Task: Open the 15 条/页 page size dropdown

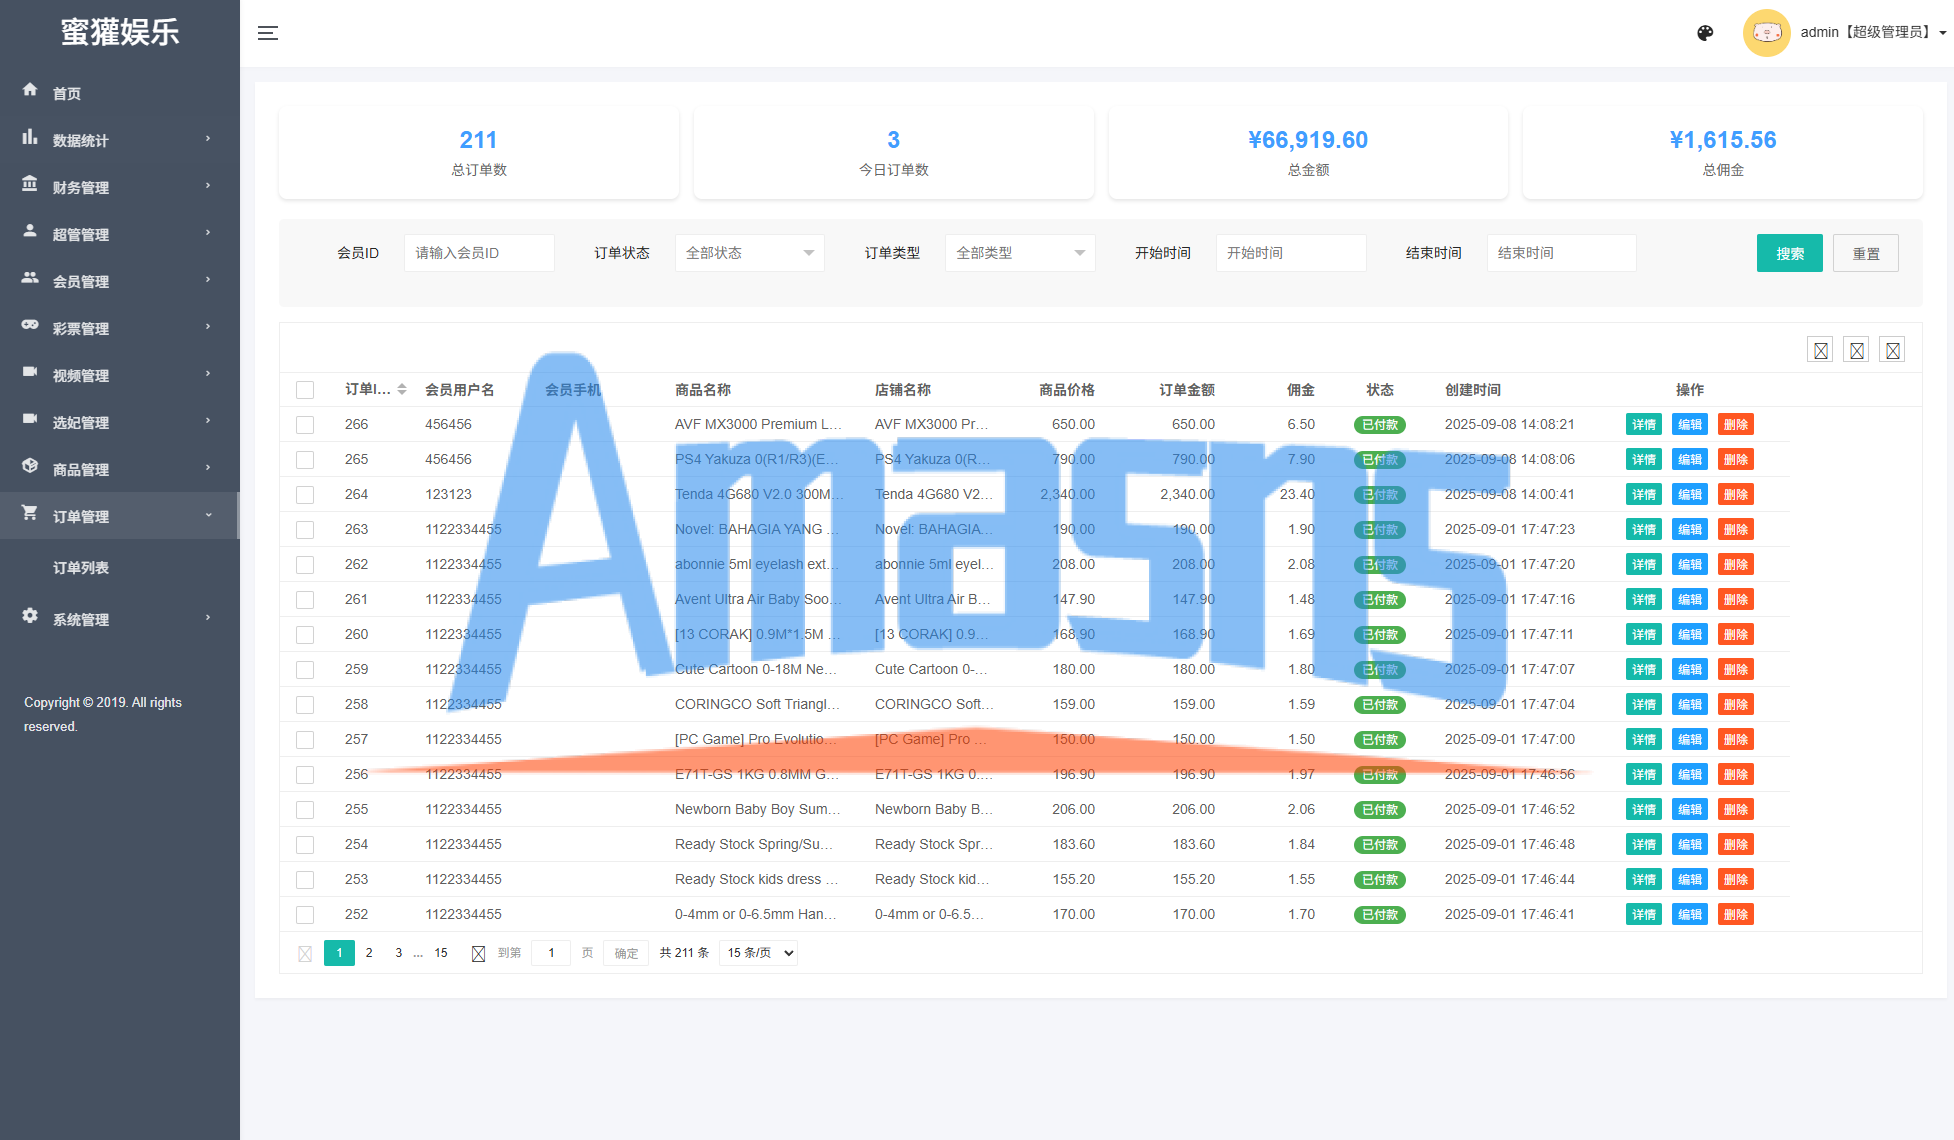Action: 759,953
